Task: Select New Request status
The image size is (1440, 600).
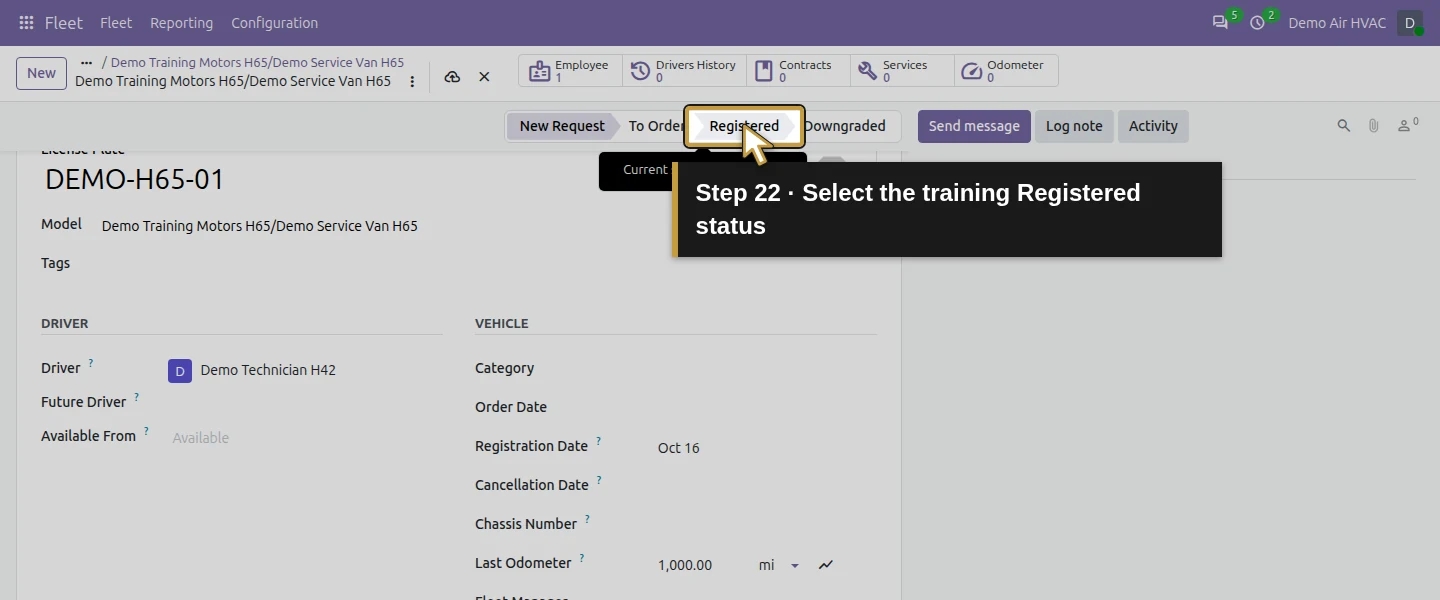Action: [x=561, y=126]
